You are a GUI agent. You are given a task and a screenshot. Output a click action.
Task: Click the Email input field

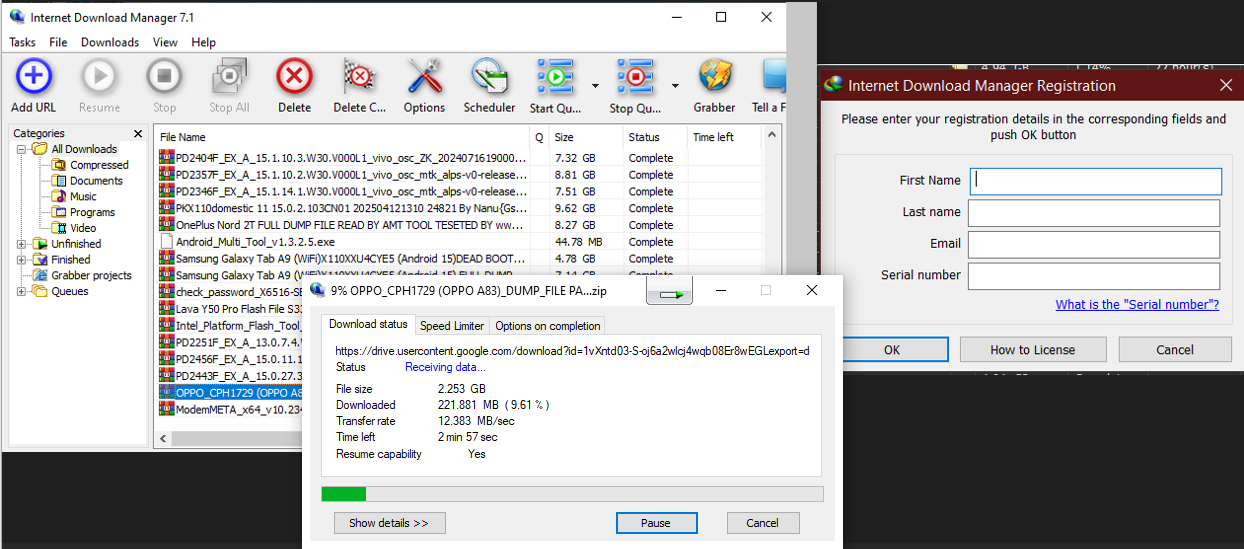[x=1094, y=244]
